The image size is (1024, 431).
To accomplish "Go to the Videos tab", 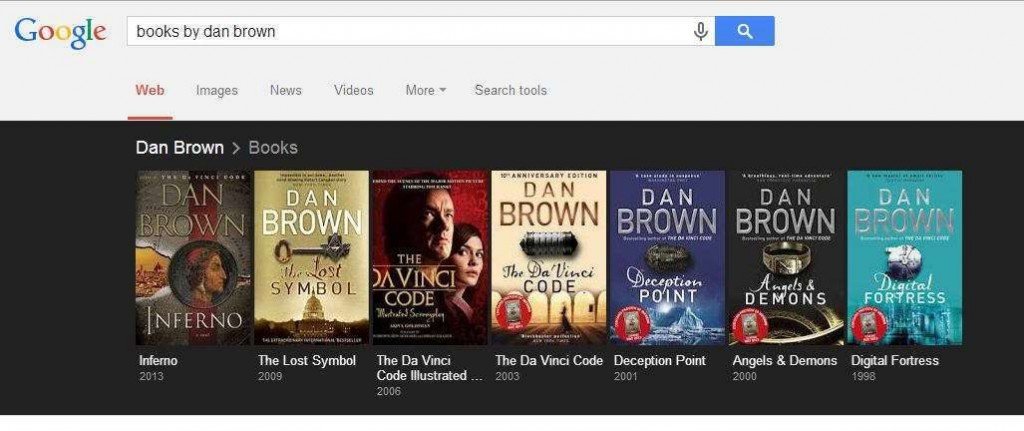I will [x=353, y=90].
